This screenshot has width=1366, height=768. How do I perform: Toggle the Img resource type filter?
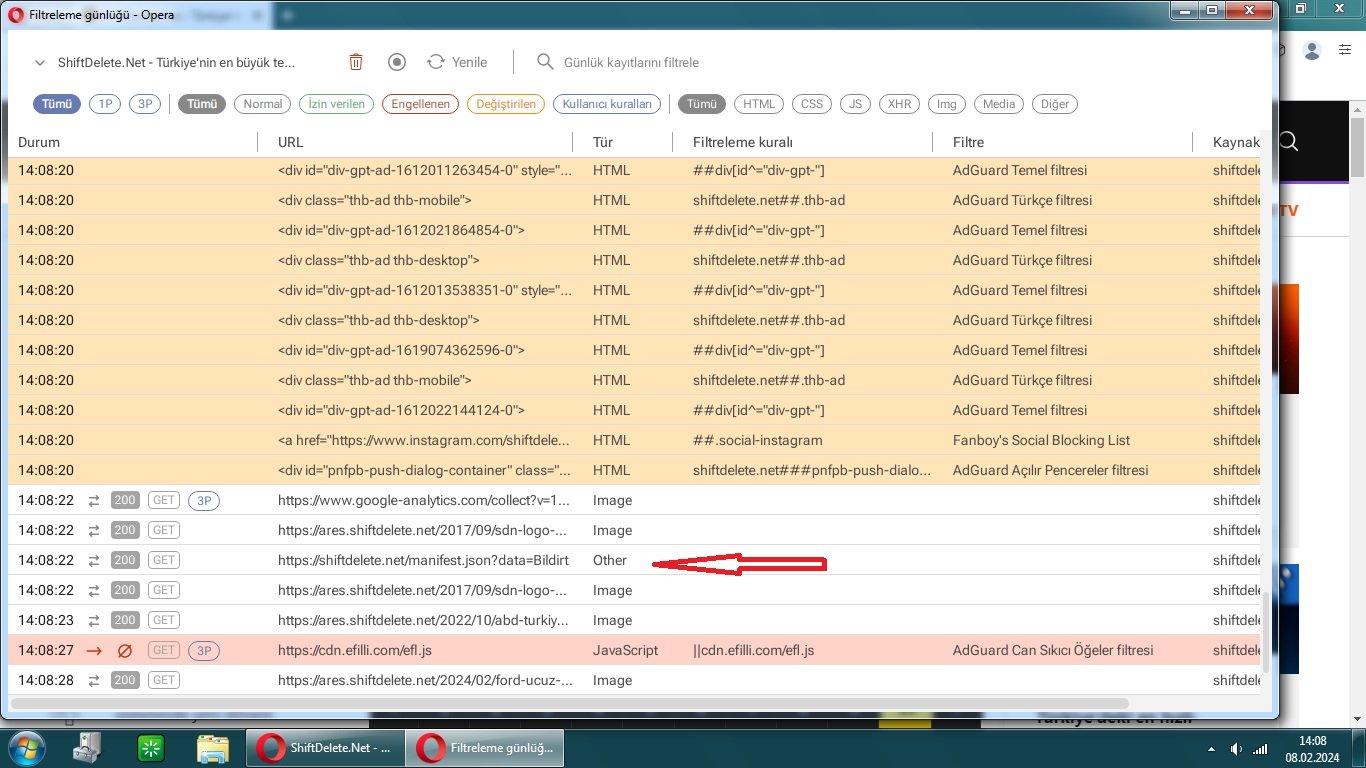pyautogui.click(x=946, y=103)
